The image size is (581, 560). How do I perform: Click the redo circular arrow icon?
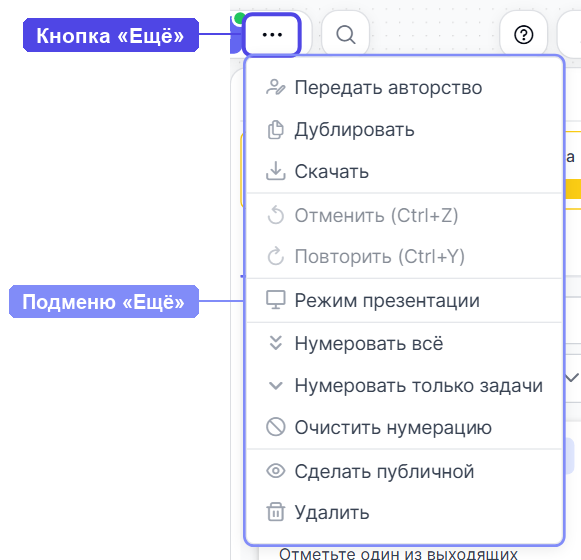click(x=276, y=256)
